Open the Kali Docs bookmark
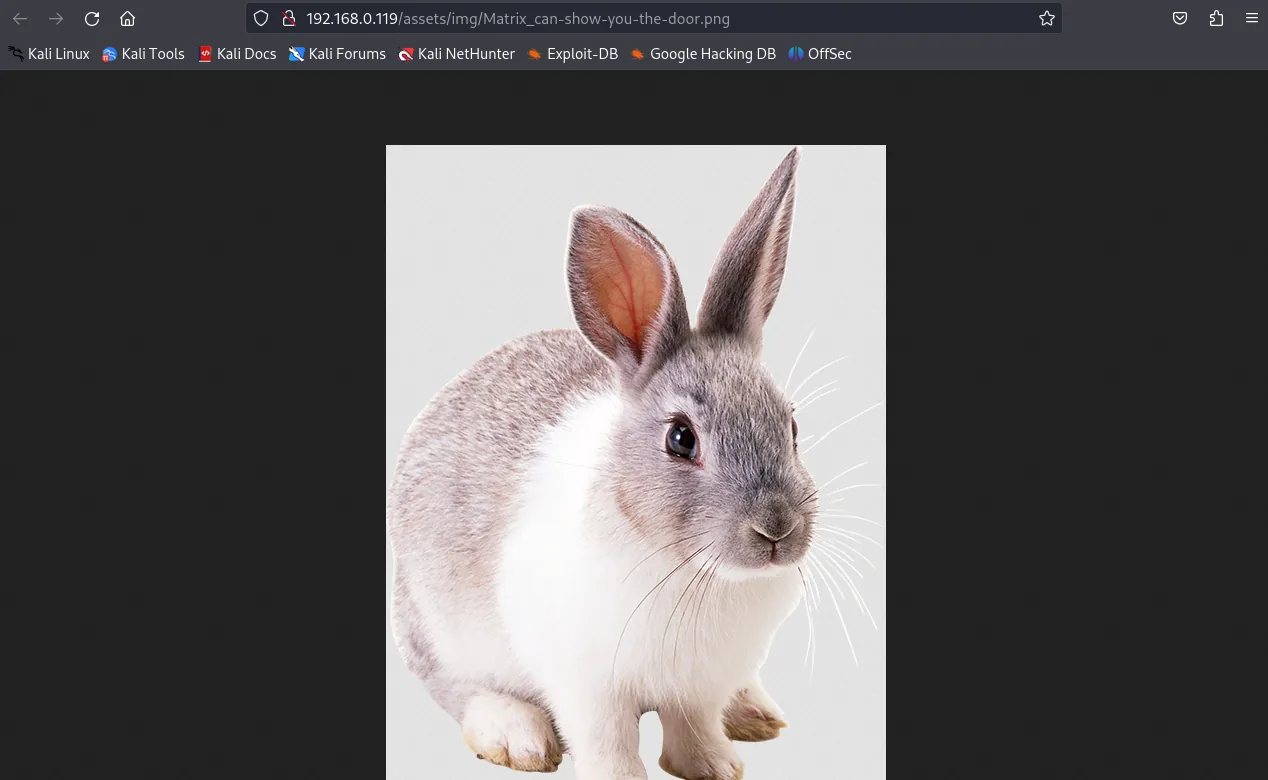This screenshot has width=1268, height=780. point(237,54)
